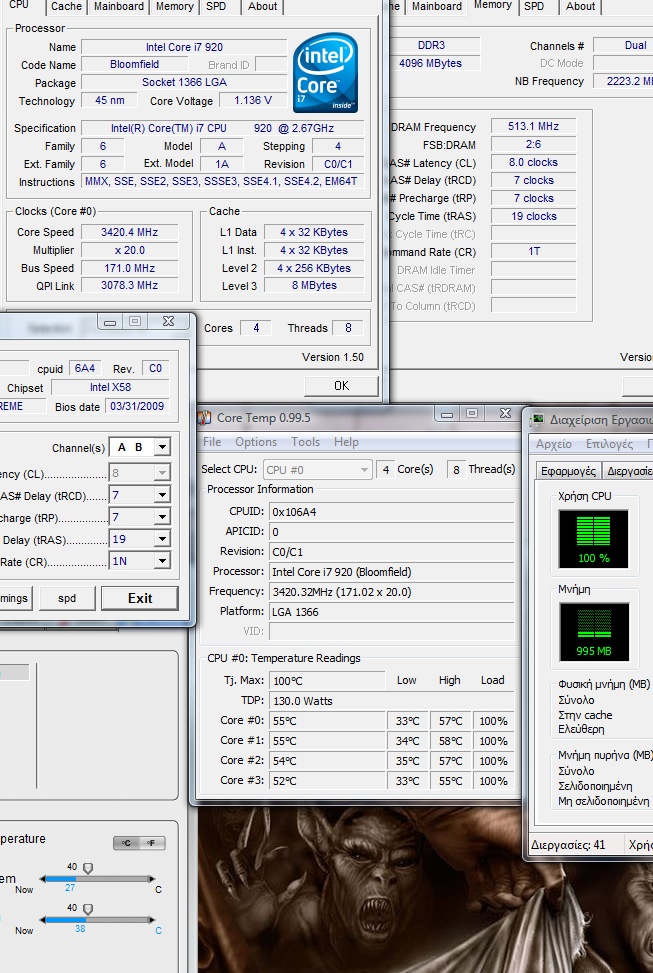Open the SPD tab in right CPU-Z window
Screen dimensions: 653x973
click(534, 6)
